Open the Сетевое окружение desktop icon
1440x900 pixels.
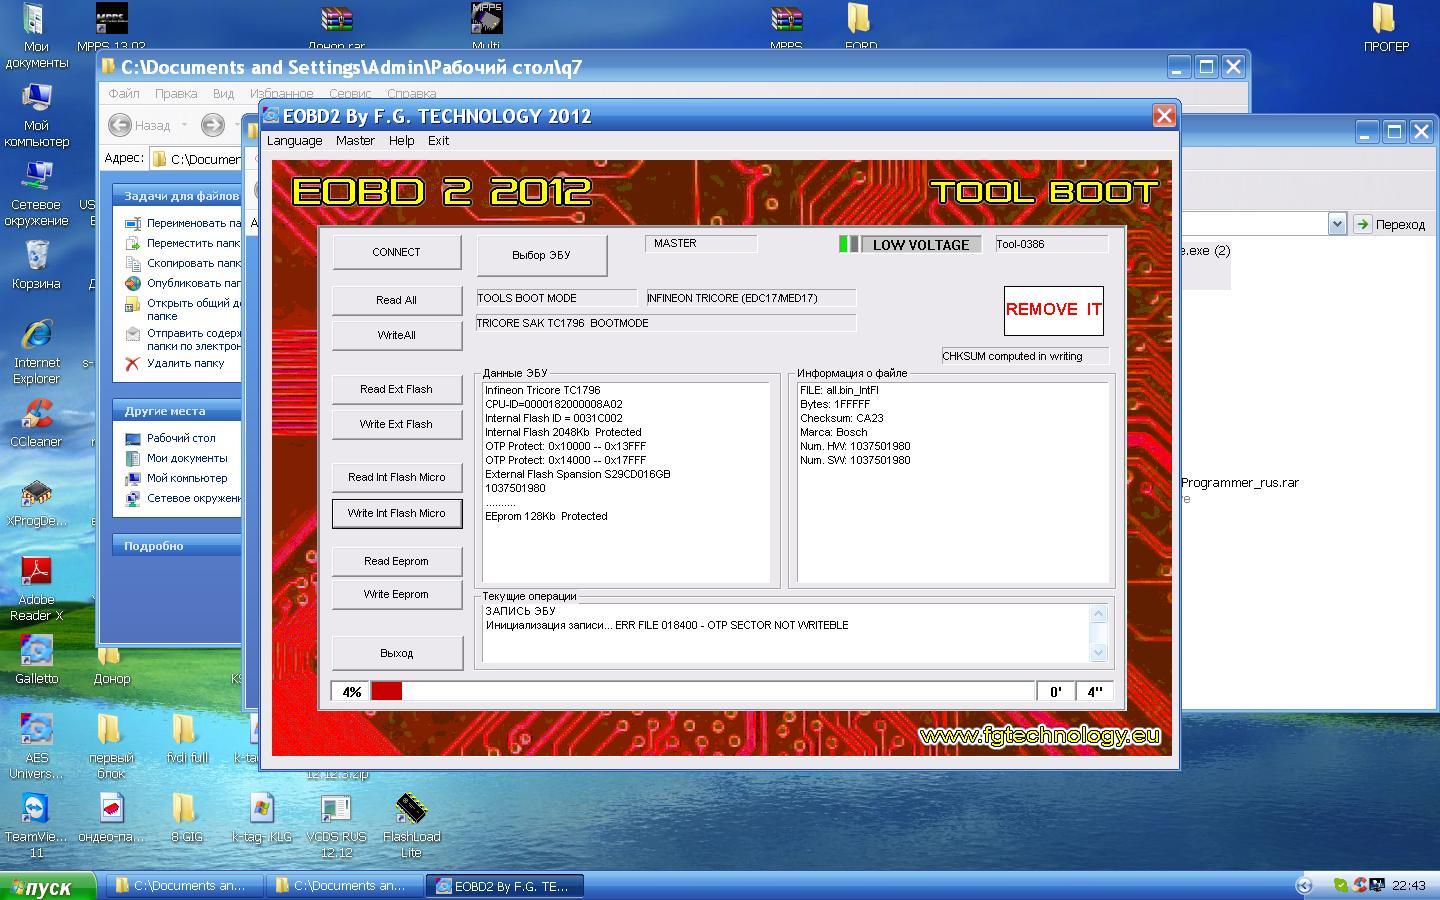(36, 193)
